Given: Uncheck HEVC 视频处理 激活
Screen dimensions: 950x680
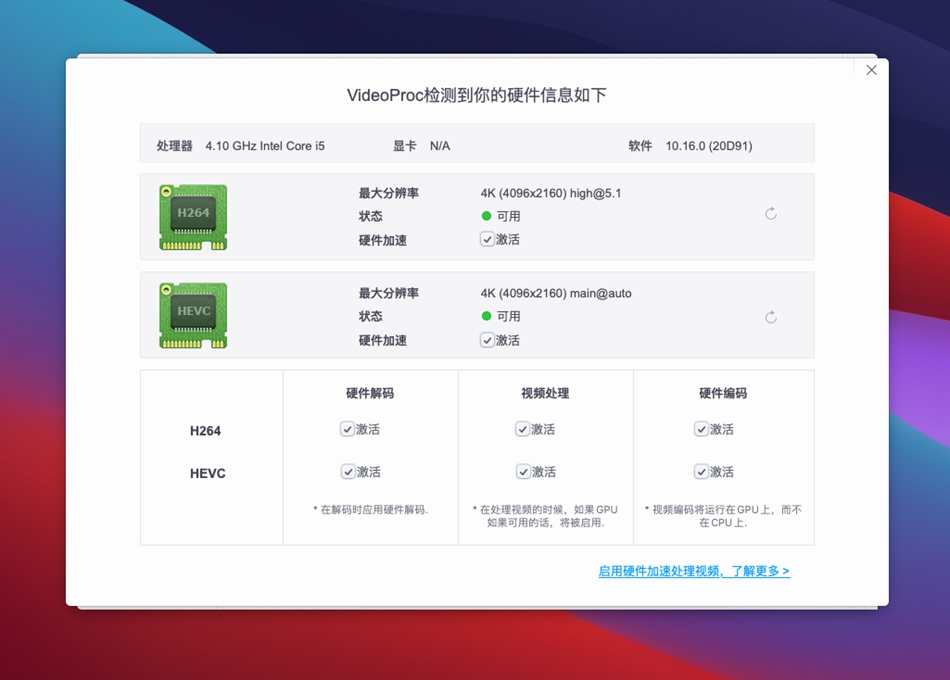Looking at the screenshot, I should tap(523, 472).
